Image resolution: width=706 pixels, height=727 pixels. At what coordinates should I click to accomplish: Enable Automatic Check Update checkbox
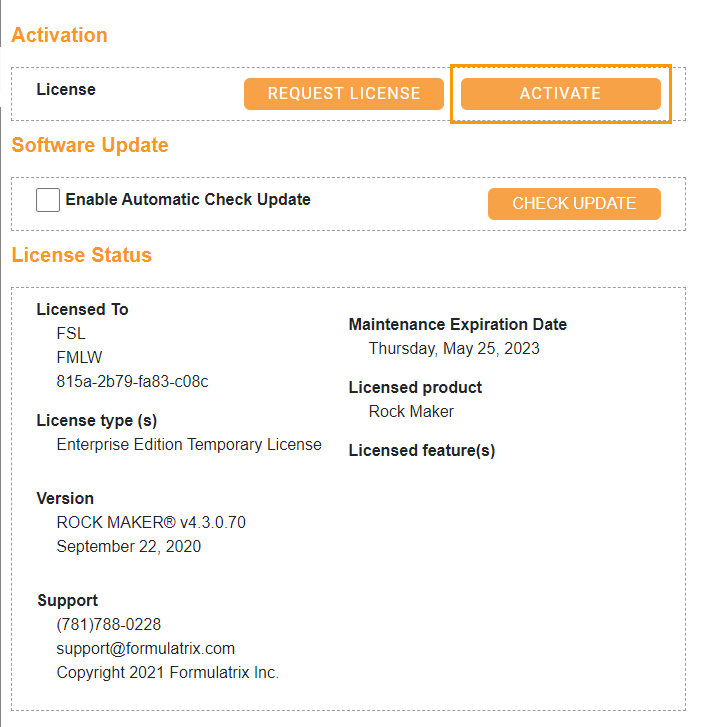coord(48,200)
